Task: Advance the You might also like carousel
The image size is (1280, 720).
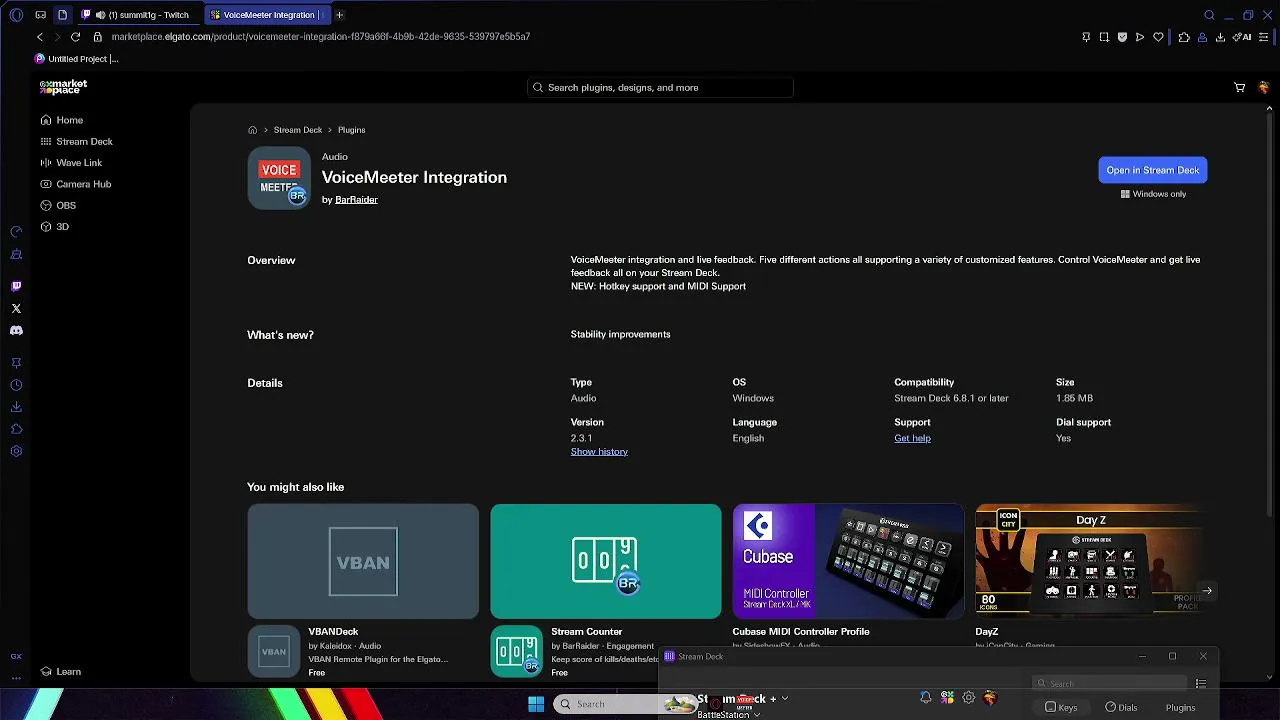Action: [x=1207, y=591]
